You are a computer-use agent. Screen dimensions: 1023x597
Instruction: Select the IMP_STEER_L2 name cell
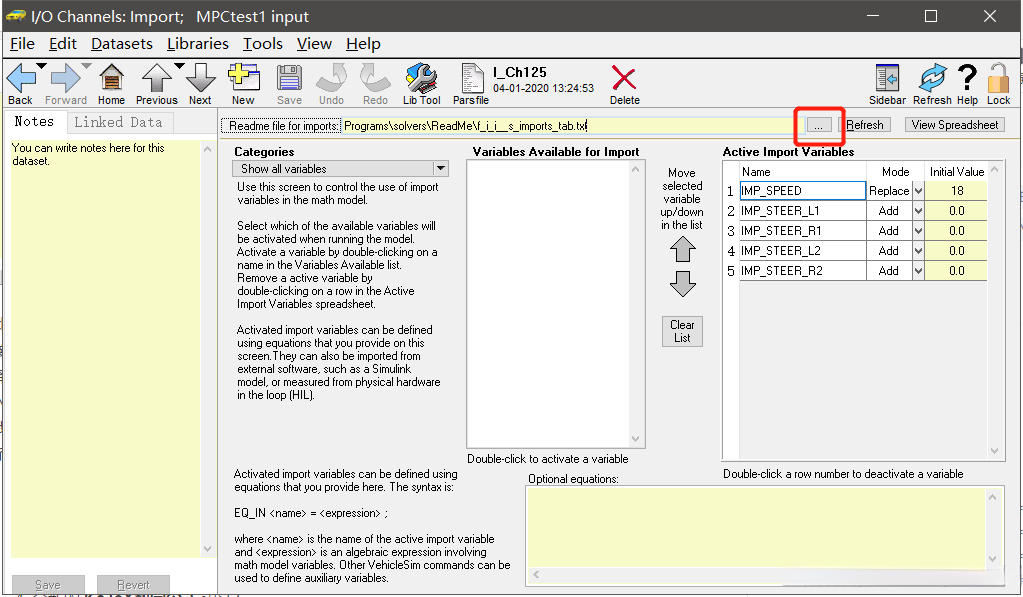click(x=802, y=251)
